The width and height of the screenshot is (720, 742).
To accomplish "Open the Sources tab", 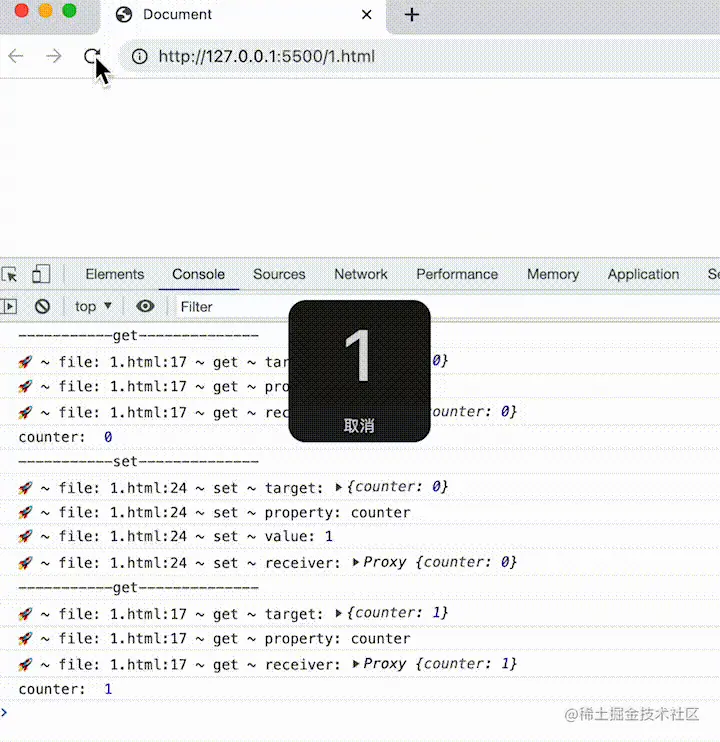I will tap(279, 274).
